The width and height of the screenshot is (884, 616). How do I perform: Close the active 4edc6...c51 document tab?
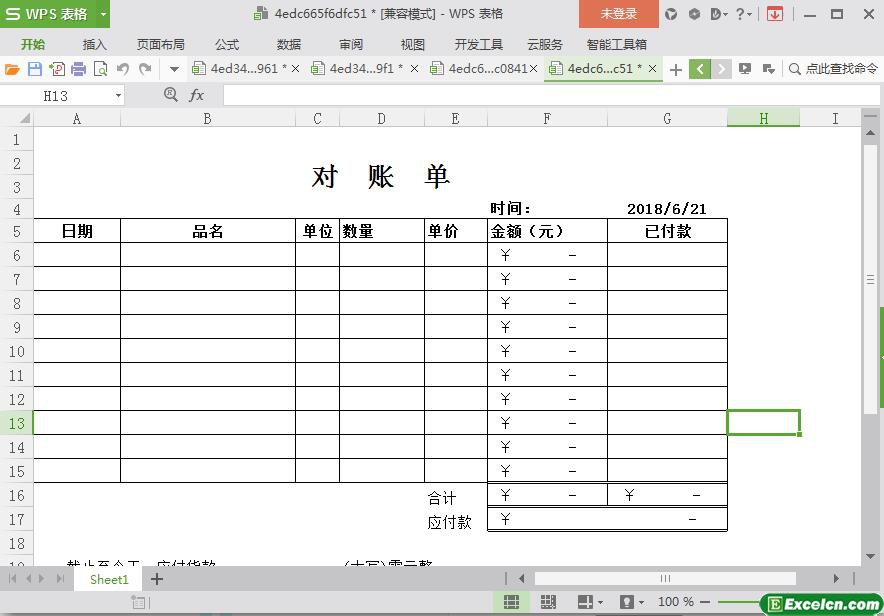coord(652,69)
